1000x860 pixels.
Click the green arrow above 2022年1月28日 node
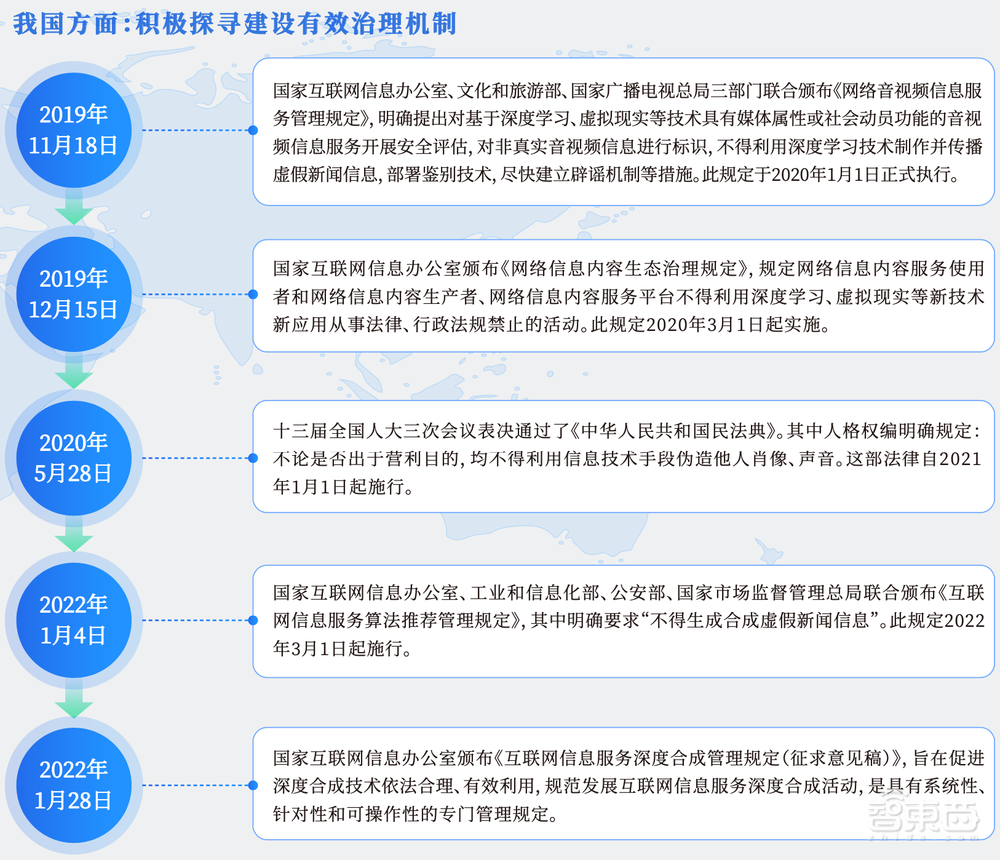72,700
